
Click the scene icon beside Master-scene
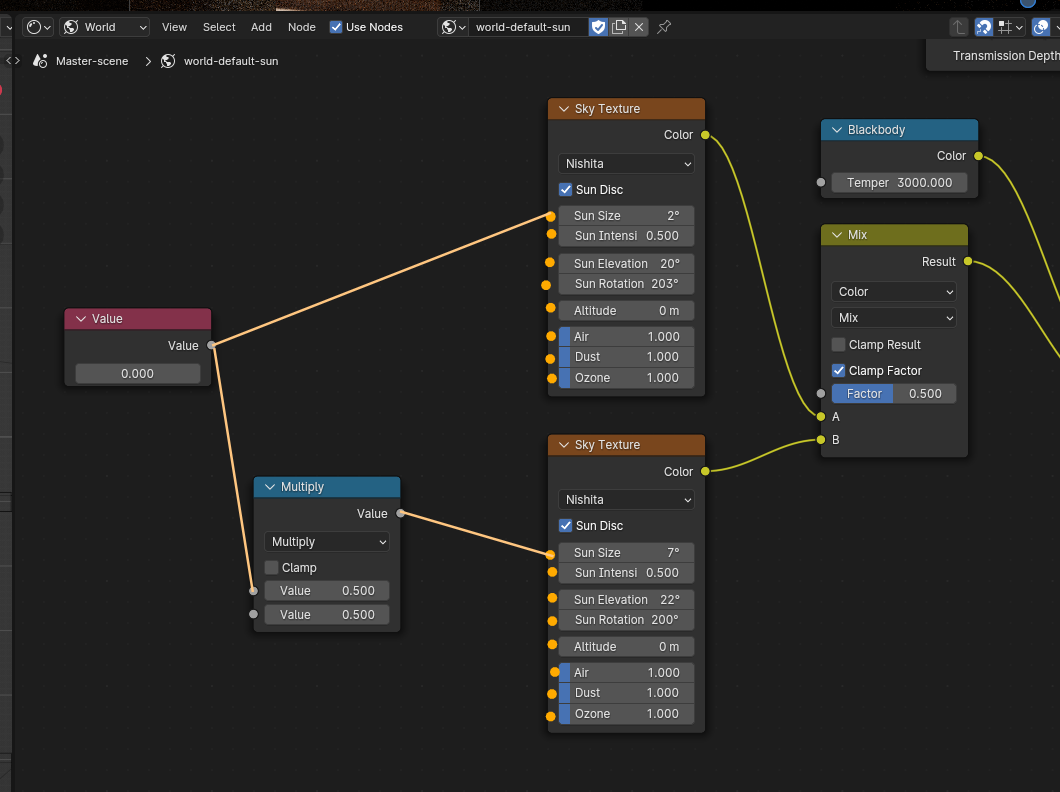40,61
